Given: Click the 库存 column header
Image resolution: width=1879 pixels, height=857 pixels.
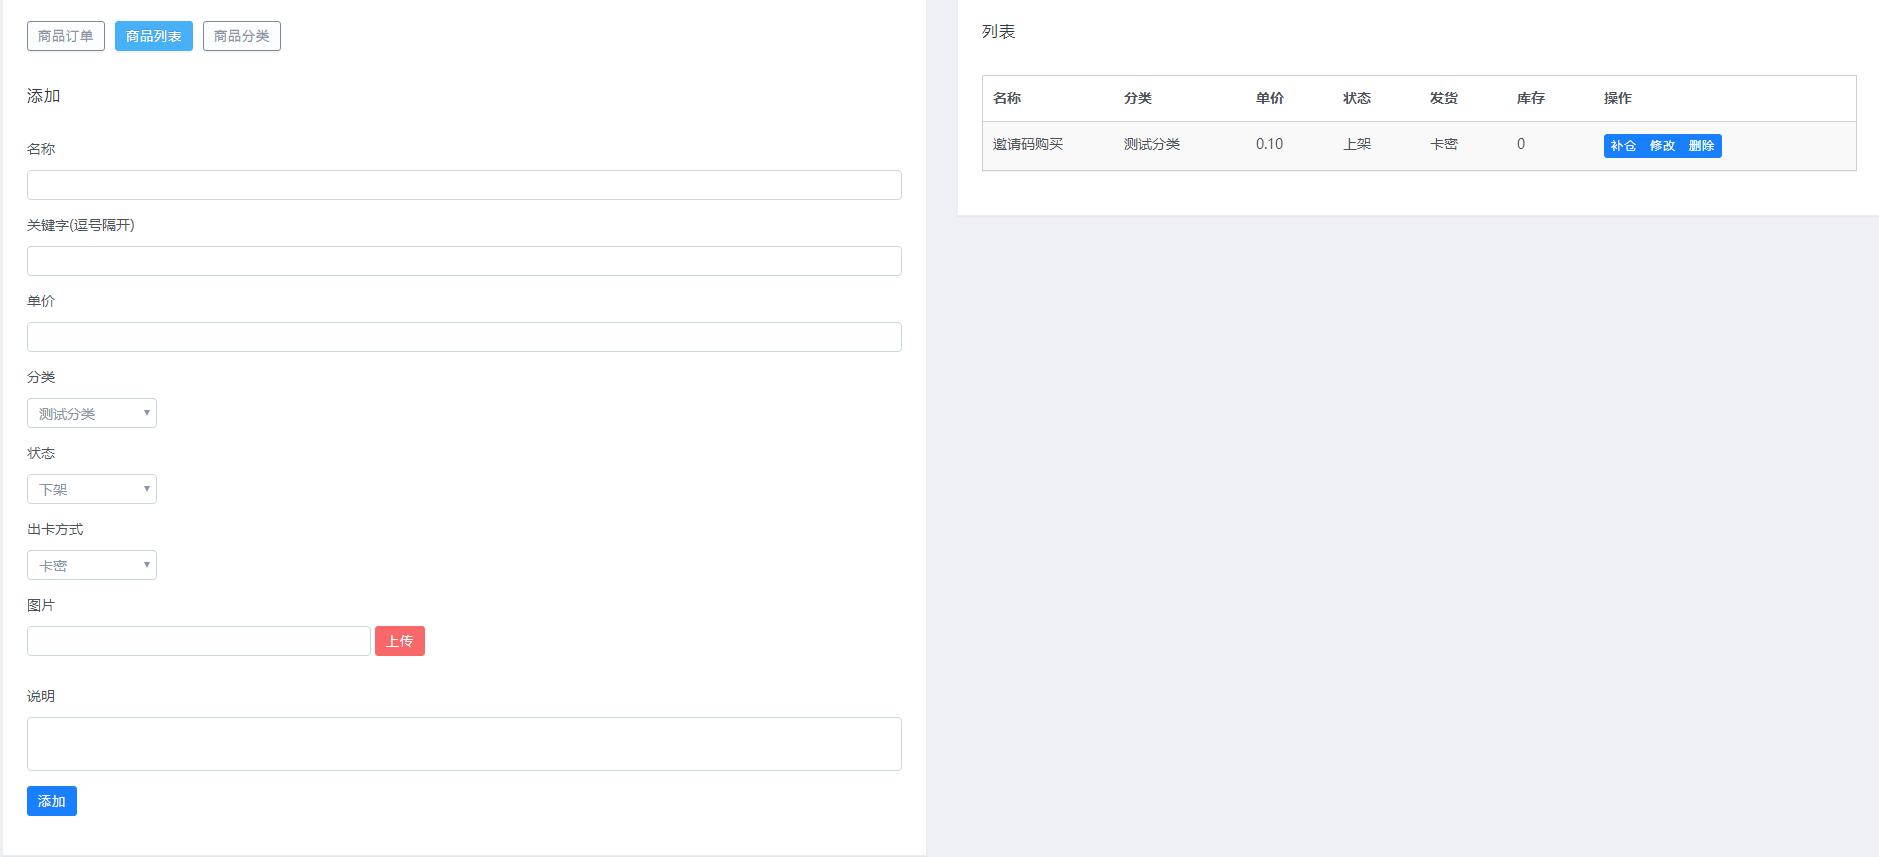Looking at the screenshot, I should tap(1530, 98).
